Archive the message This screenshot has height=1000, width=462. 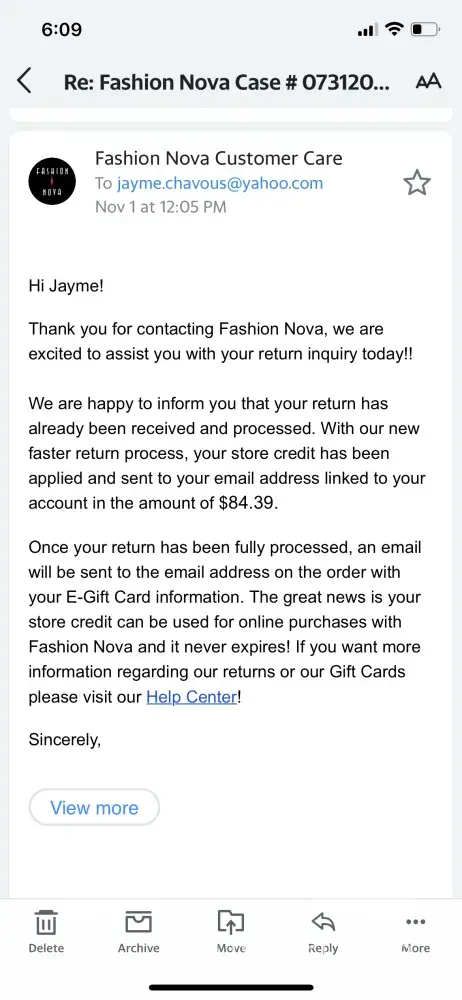click(x=138, y=931)
